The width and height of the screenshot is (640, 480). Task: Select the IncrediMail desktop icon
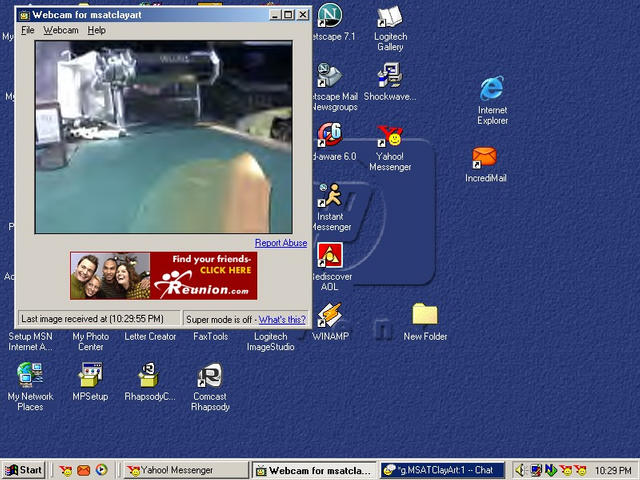484,158
